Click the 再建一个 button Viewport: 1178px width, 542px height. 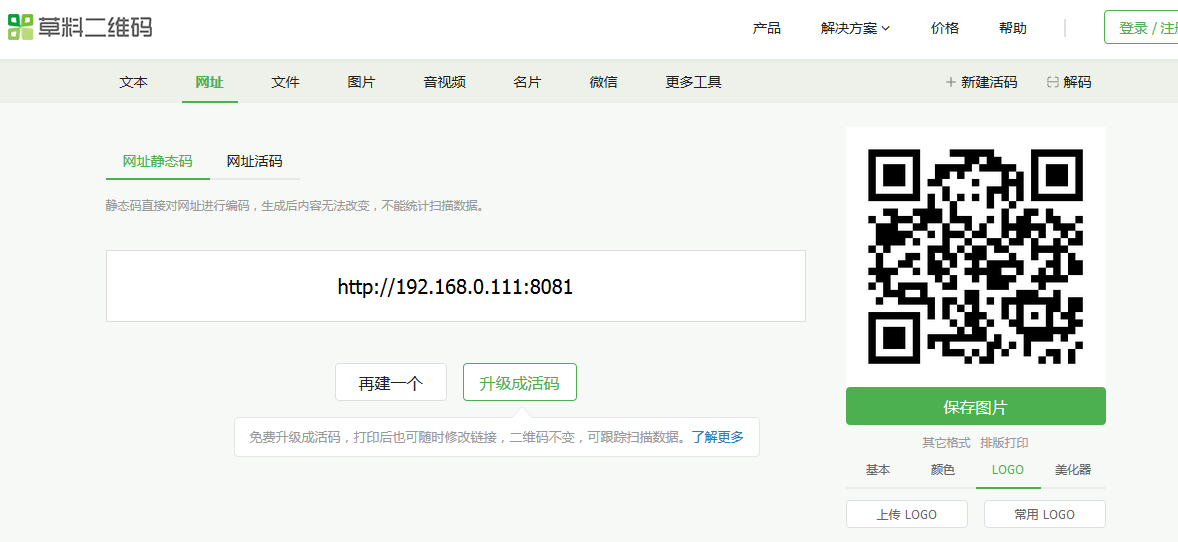391,383
